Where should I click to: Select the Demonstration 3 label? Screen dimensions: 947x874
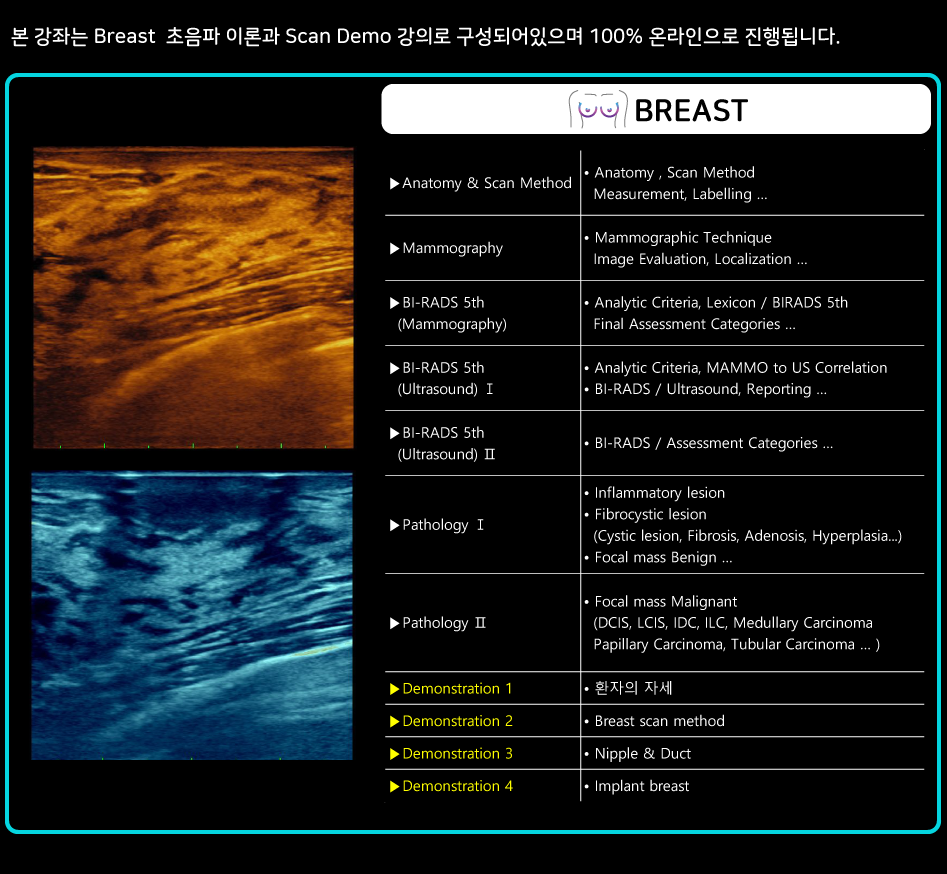(457, 754)
